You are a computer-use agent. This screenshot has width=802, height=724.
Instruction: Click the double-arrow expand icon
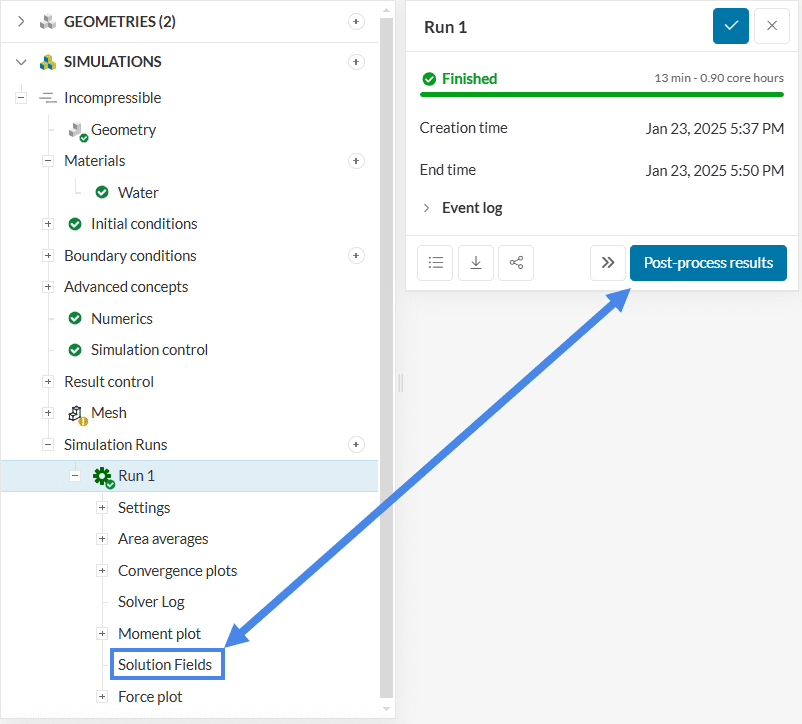tap(607, 263)
